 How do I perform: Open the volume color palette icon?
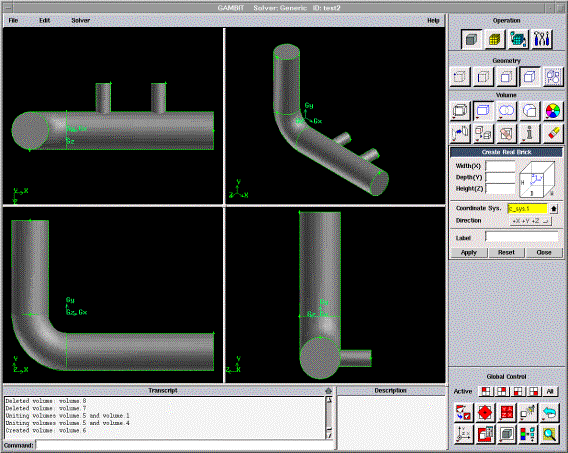[553, 111]
